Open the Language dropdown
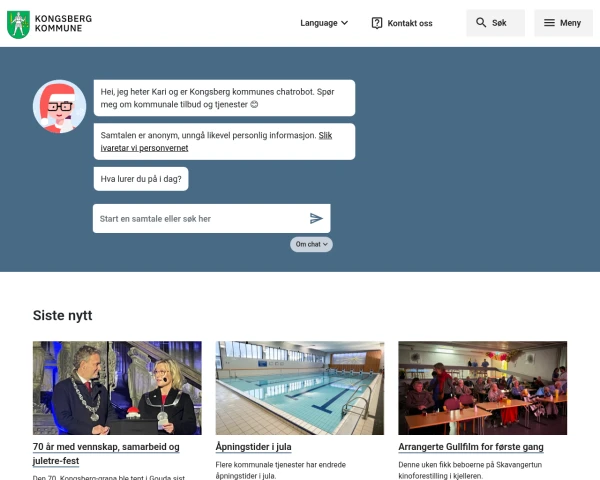The width and height of the screenshot is (600, 480). pyautogui.click(x=324, y=23)
